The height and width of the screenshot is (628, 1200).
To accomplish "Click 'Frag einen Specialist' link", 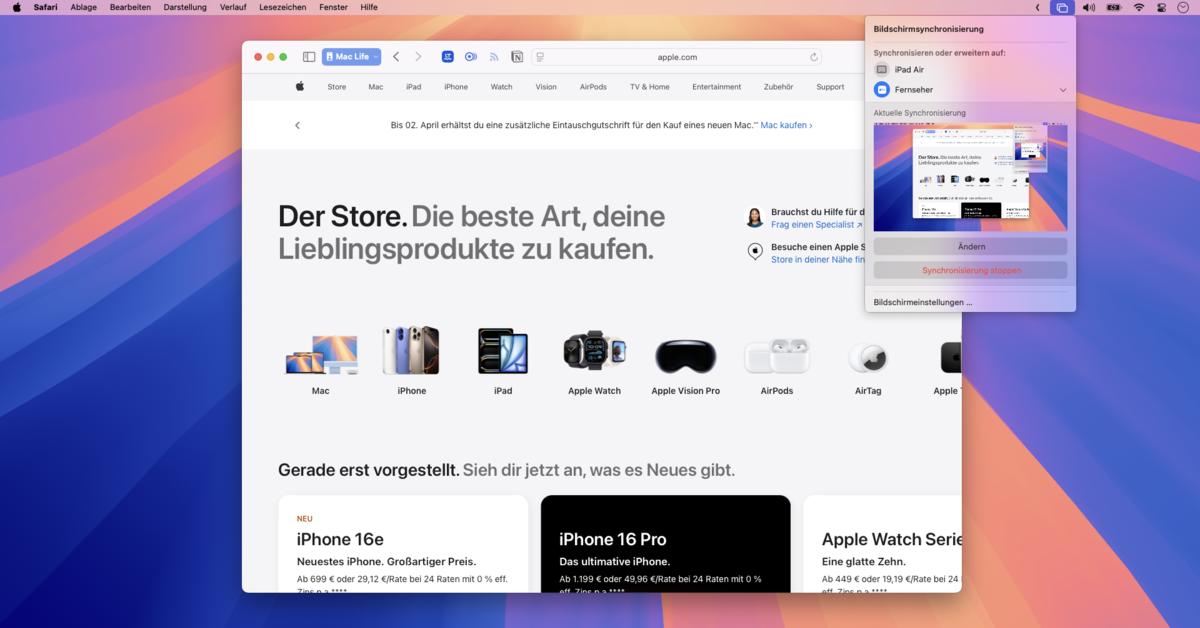I will (814, 225).
